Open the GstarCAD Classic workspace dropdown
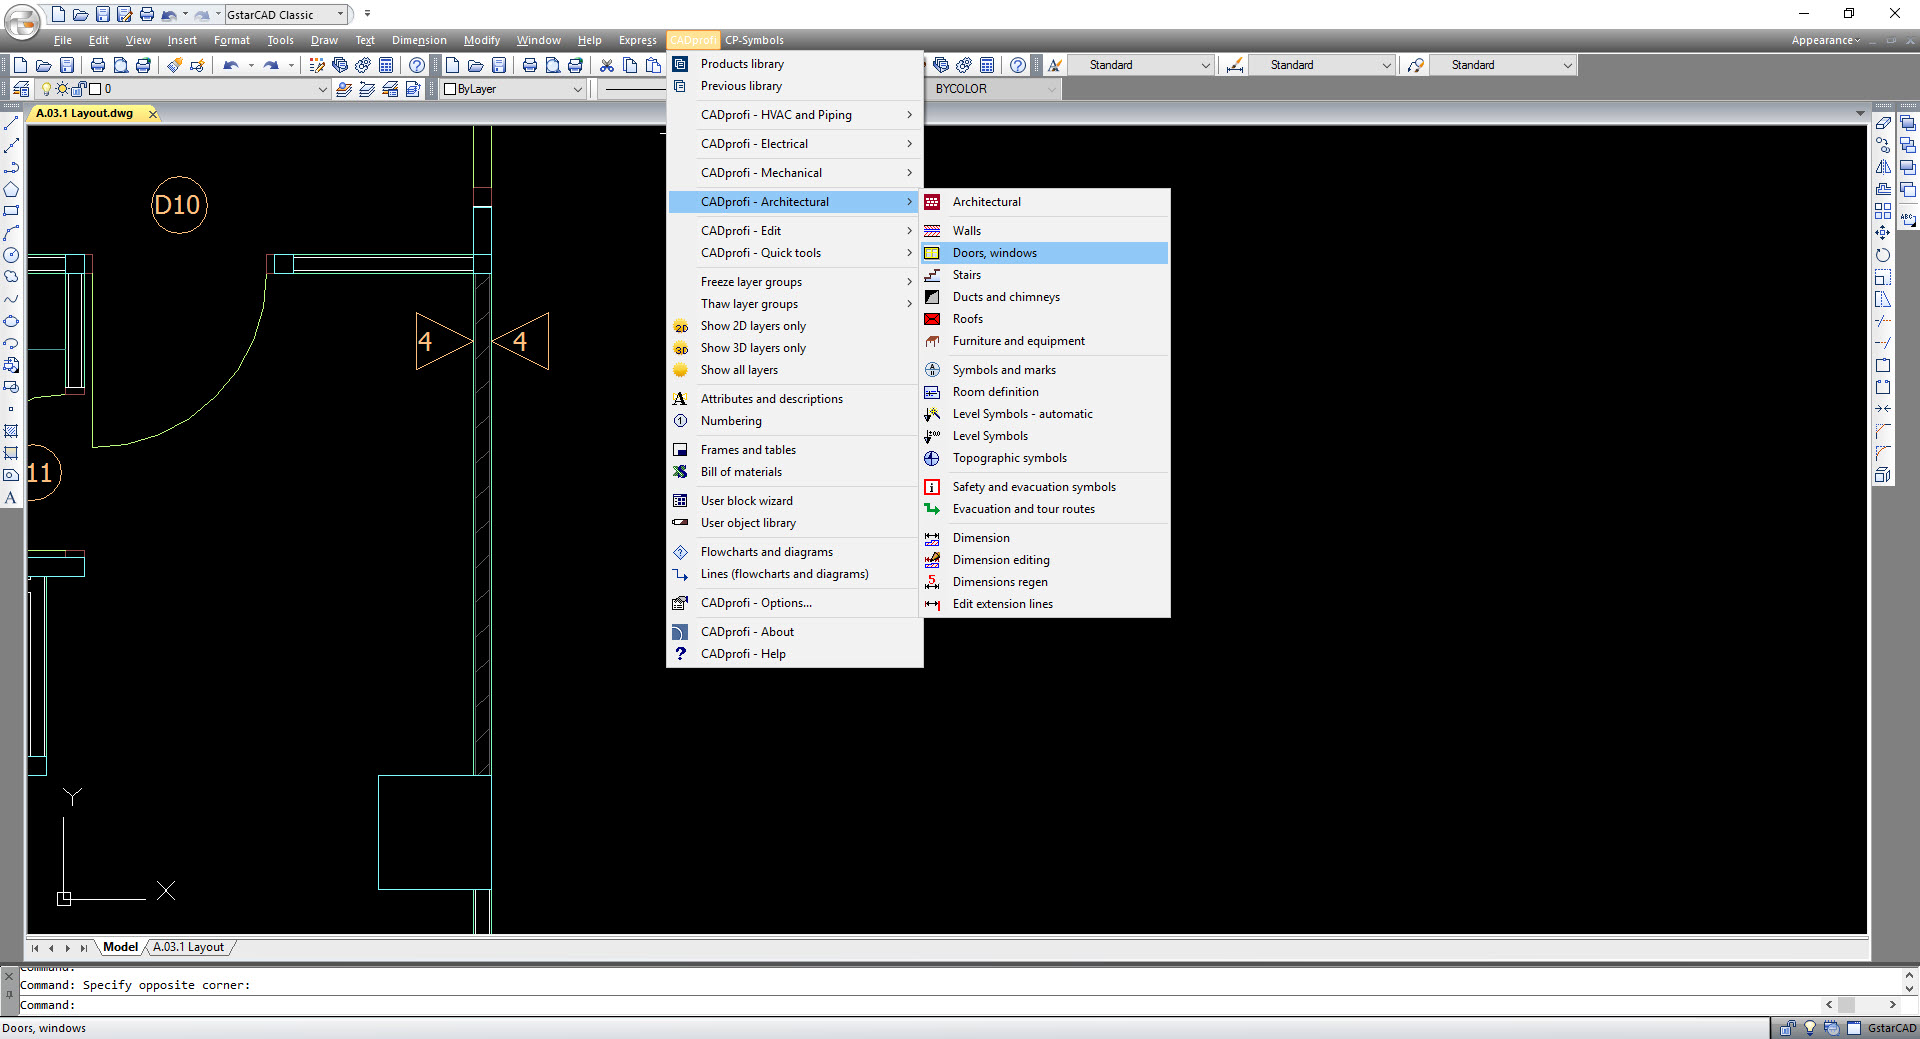 (340, 14)
